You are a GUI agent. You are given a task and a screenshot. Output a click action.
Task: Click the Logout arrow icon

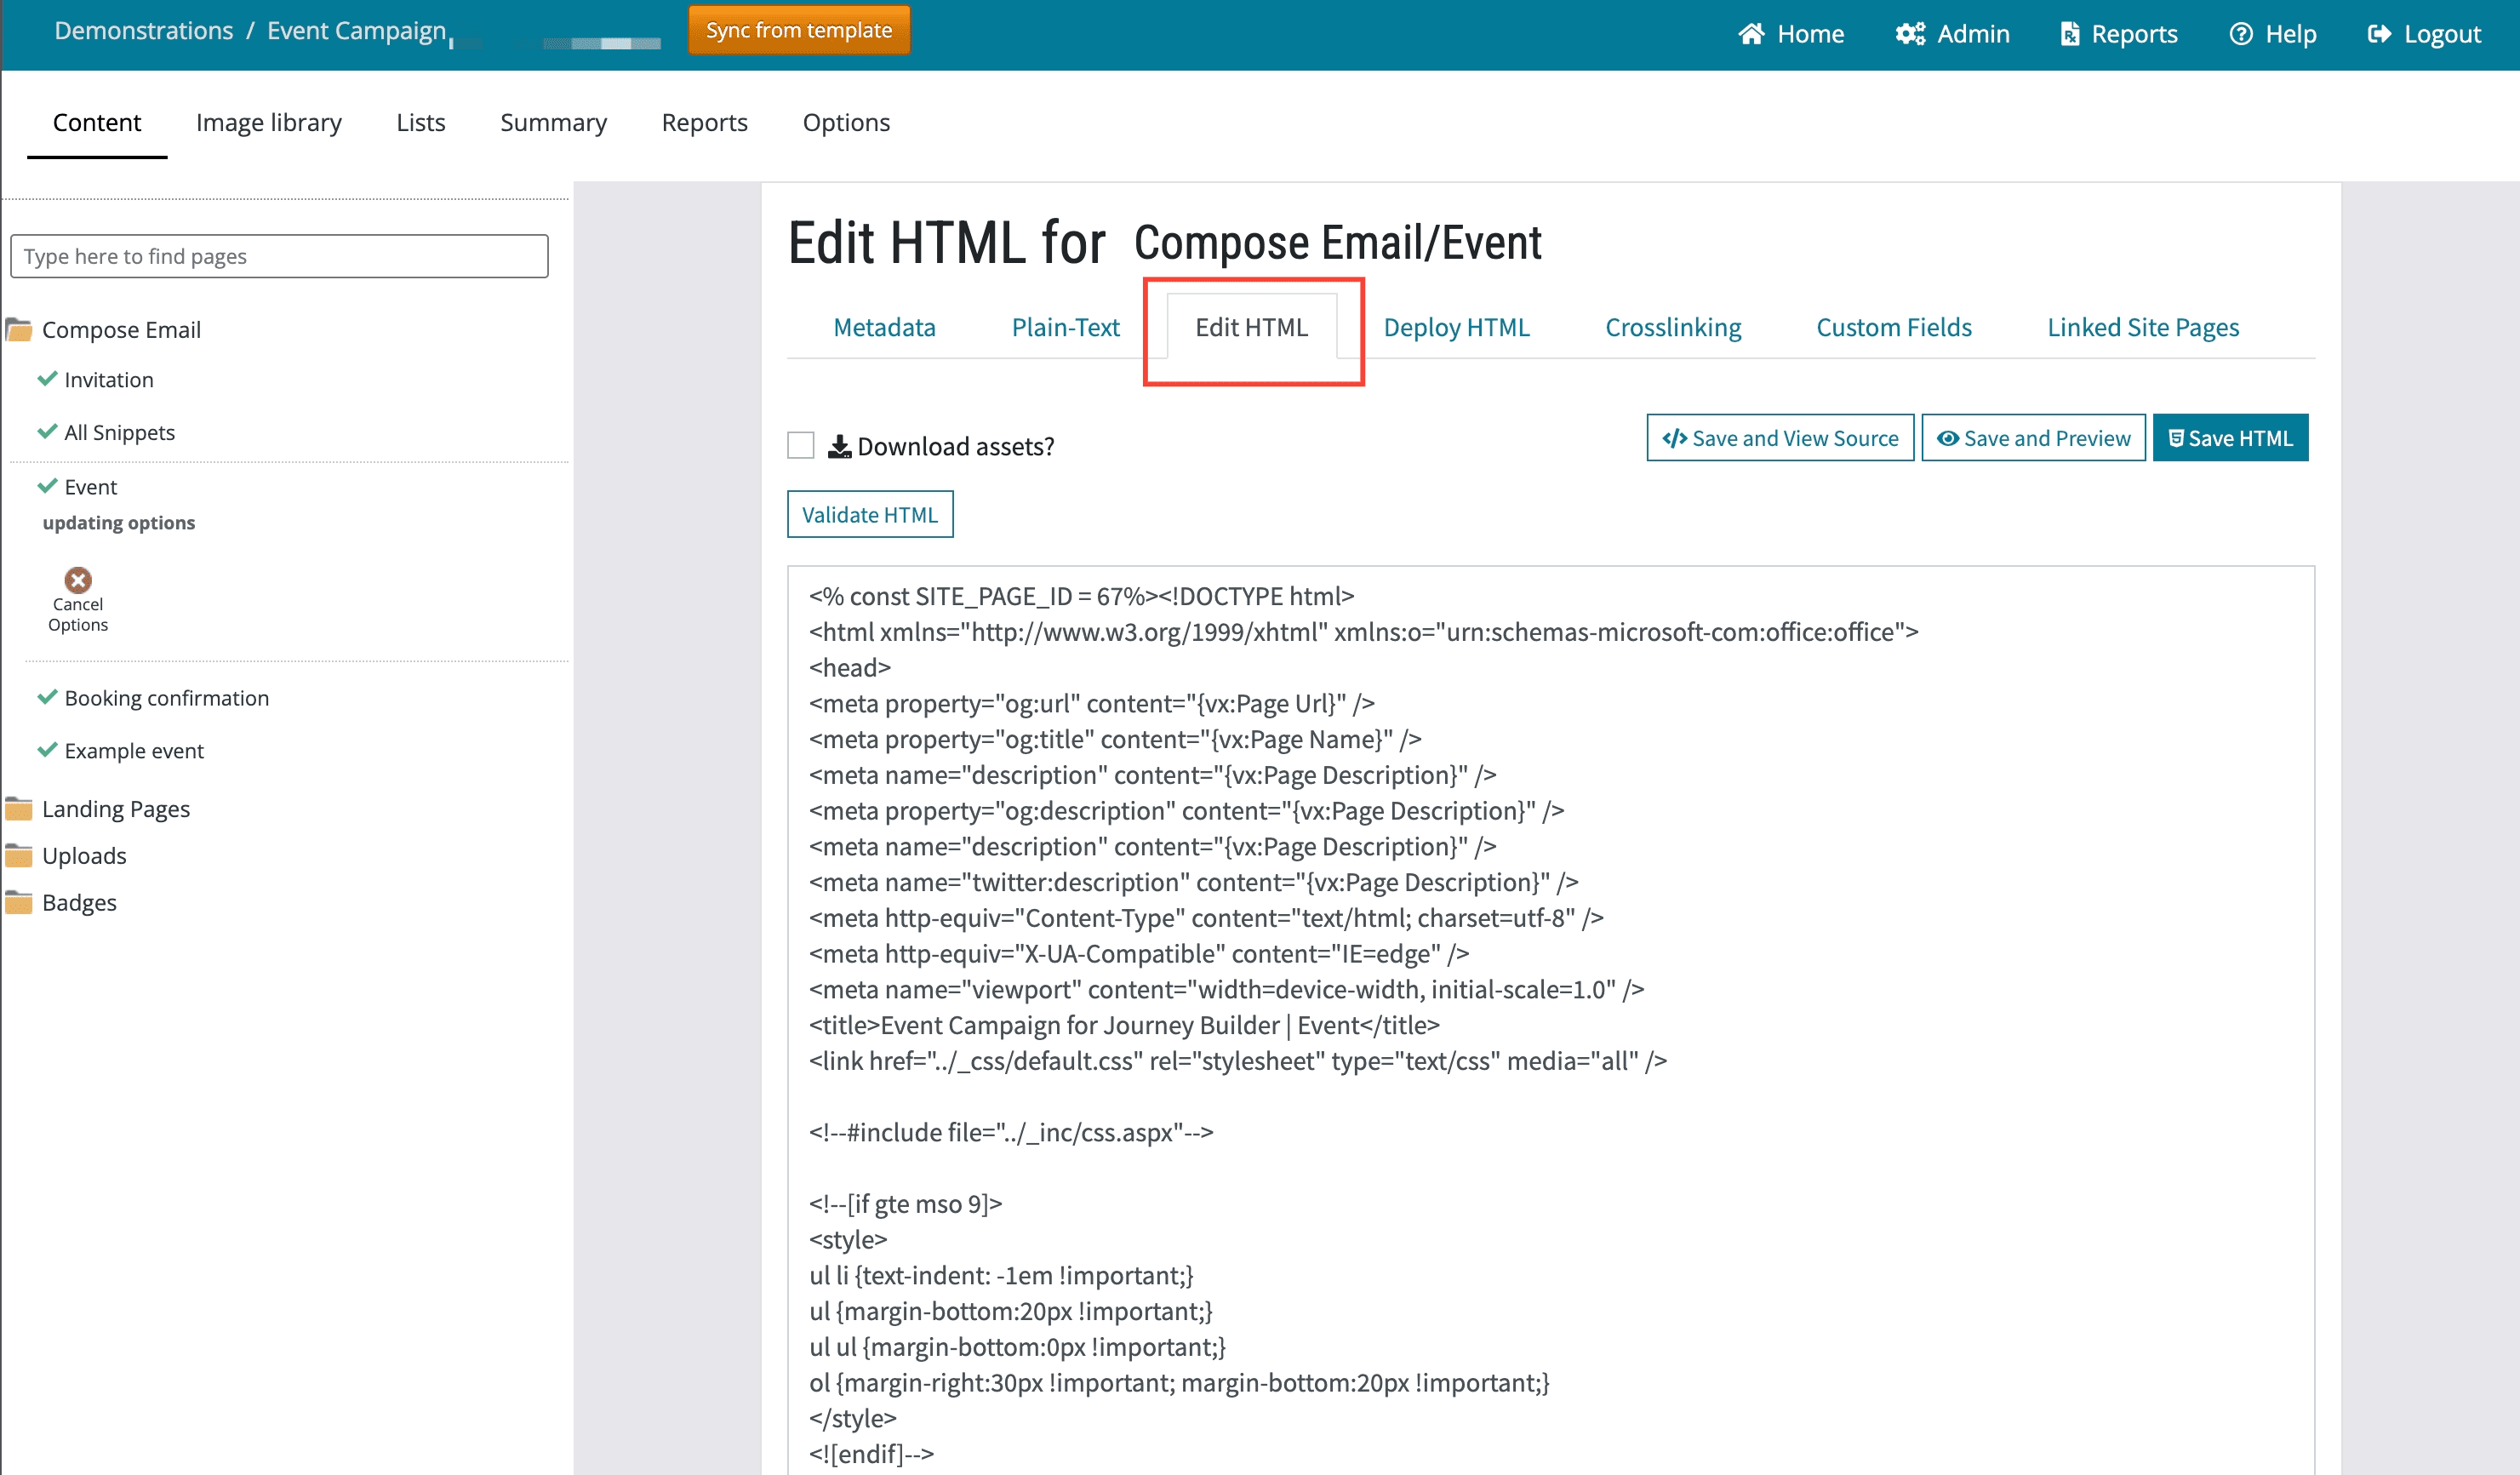(x=2379, y=34)
